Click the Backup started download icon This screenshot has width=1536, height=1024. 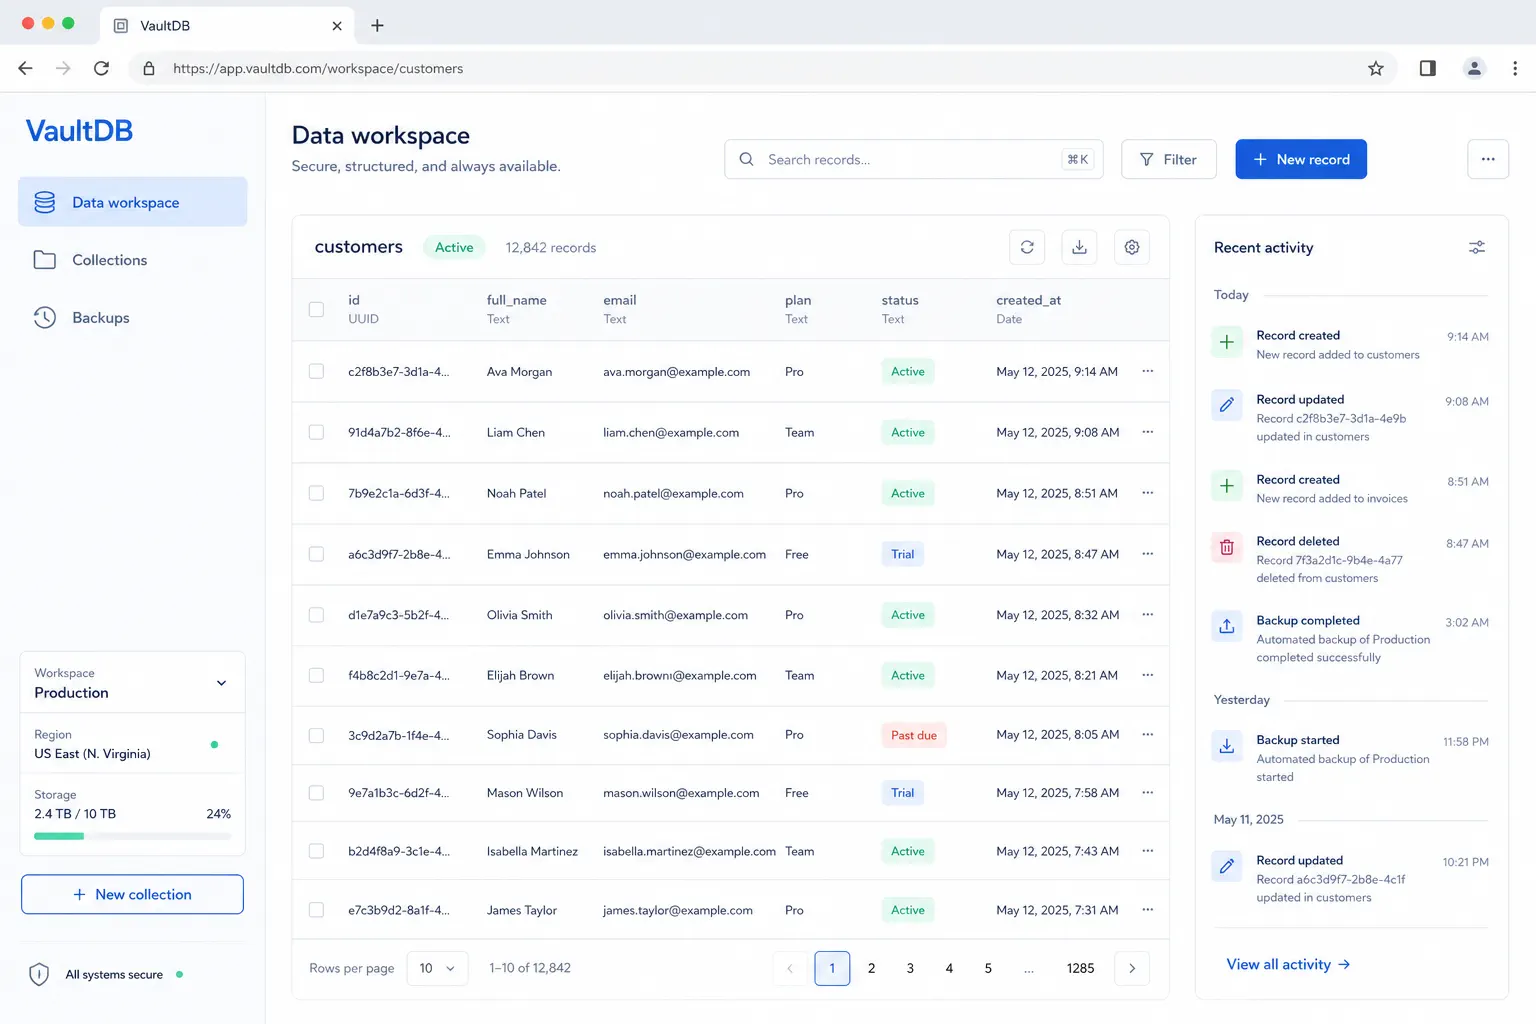click(1227, 746)
